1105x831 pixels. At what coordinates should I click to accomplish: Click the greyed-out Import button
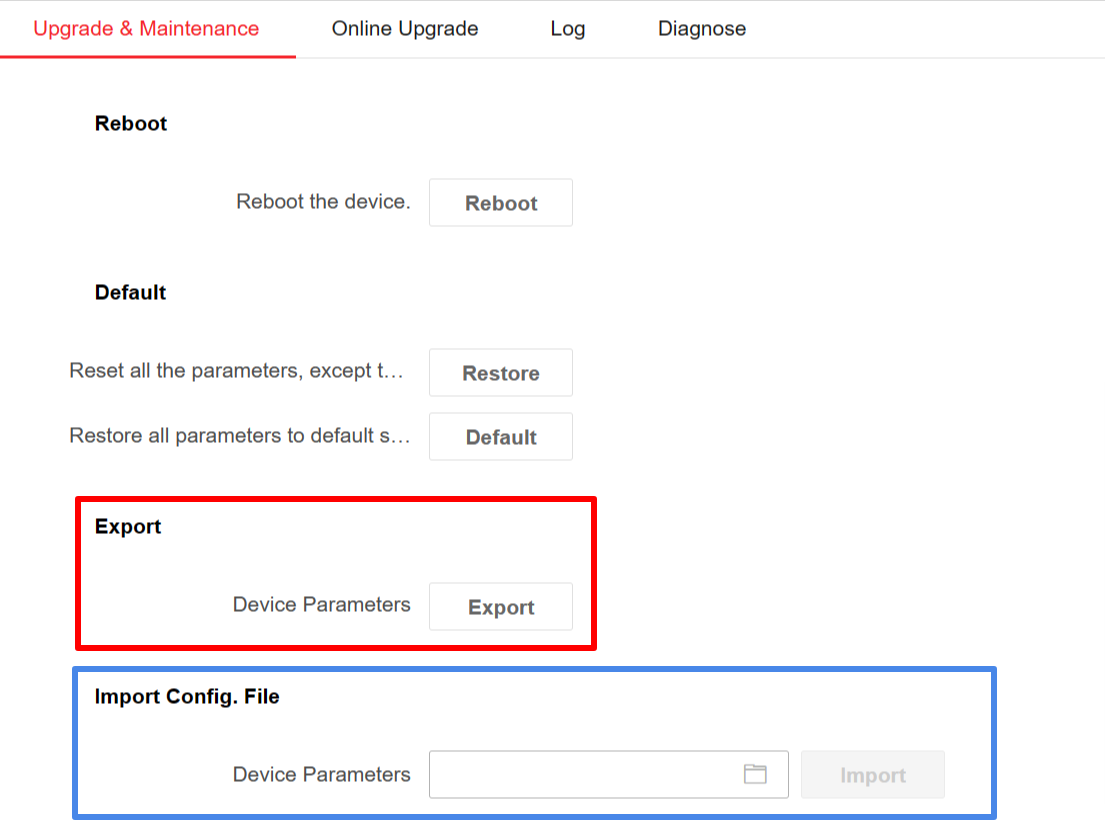tap(872, 775)
